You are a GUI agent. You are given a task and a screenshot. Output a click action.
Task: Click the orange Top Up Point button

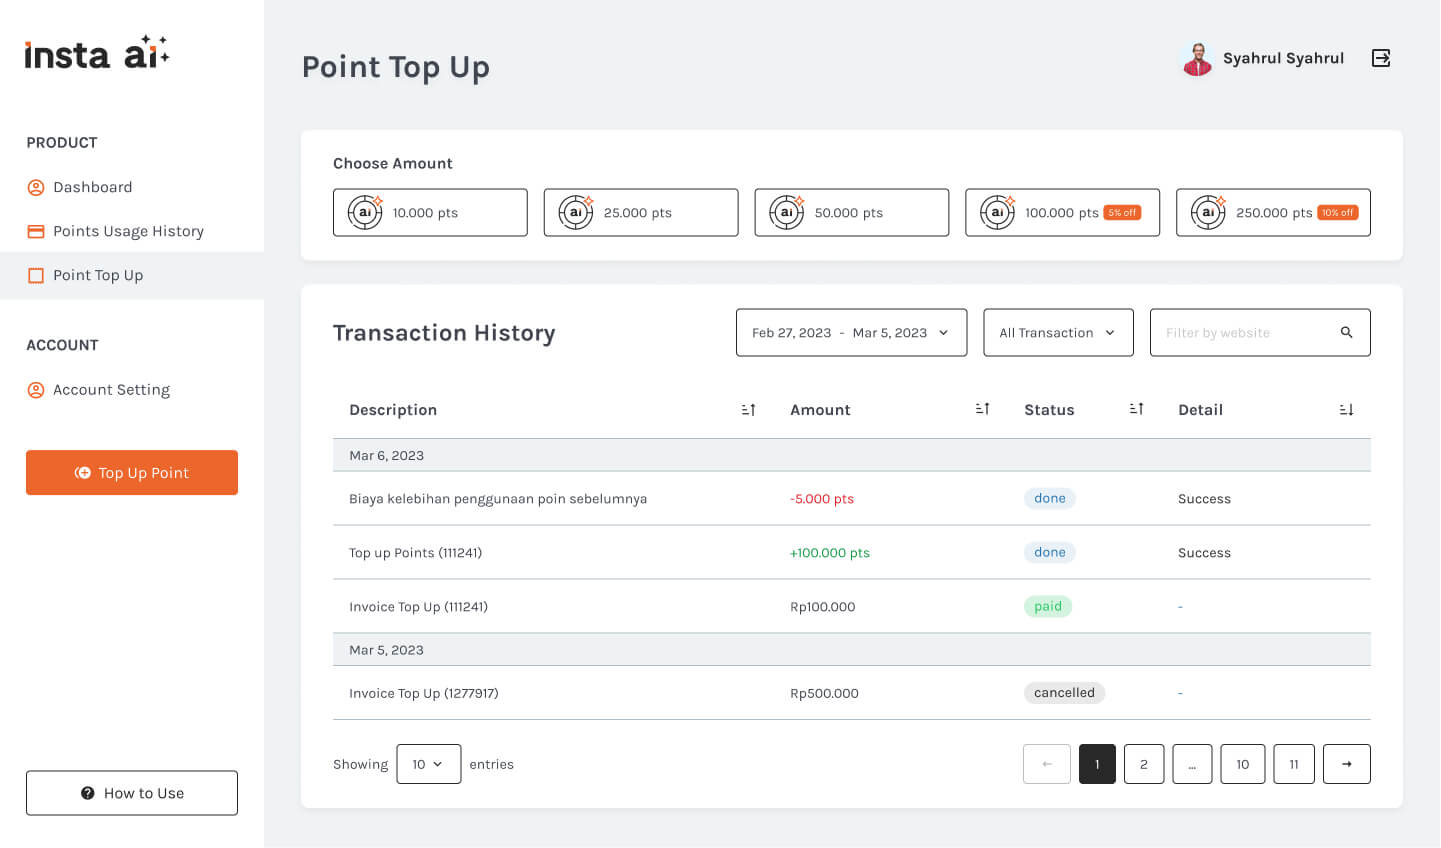(x=132, y=472)
